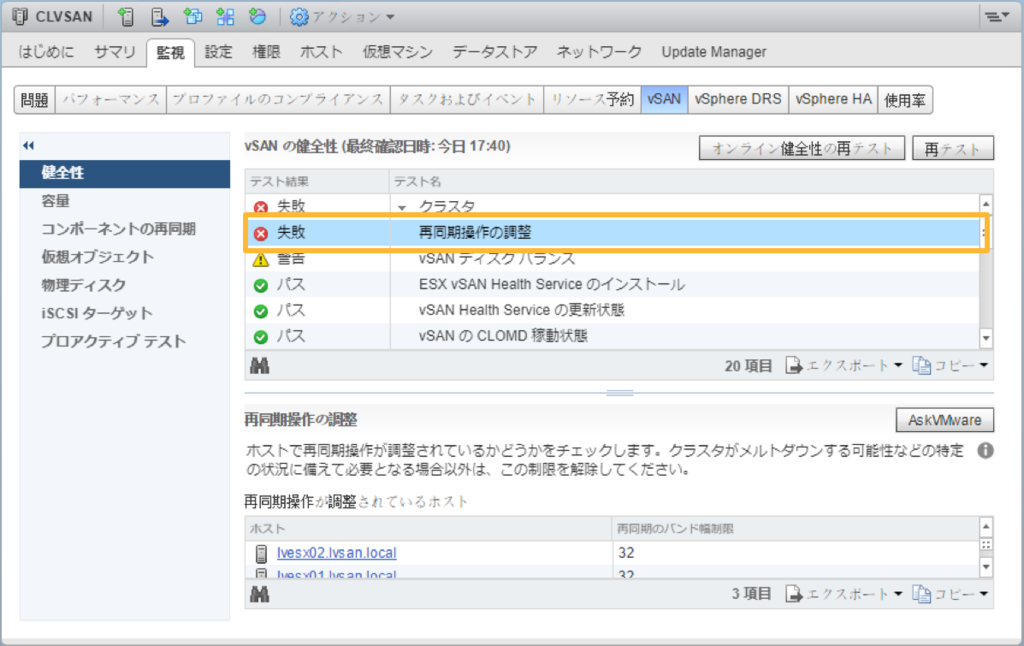This screenshot has height=646, width=1024.
Task: Open the panel options menu icon
Action: pos(997,16)
